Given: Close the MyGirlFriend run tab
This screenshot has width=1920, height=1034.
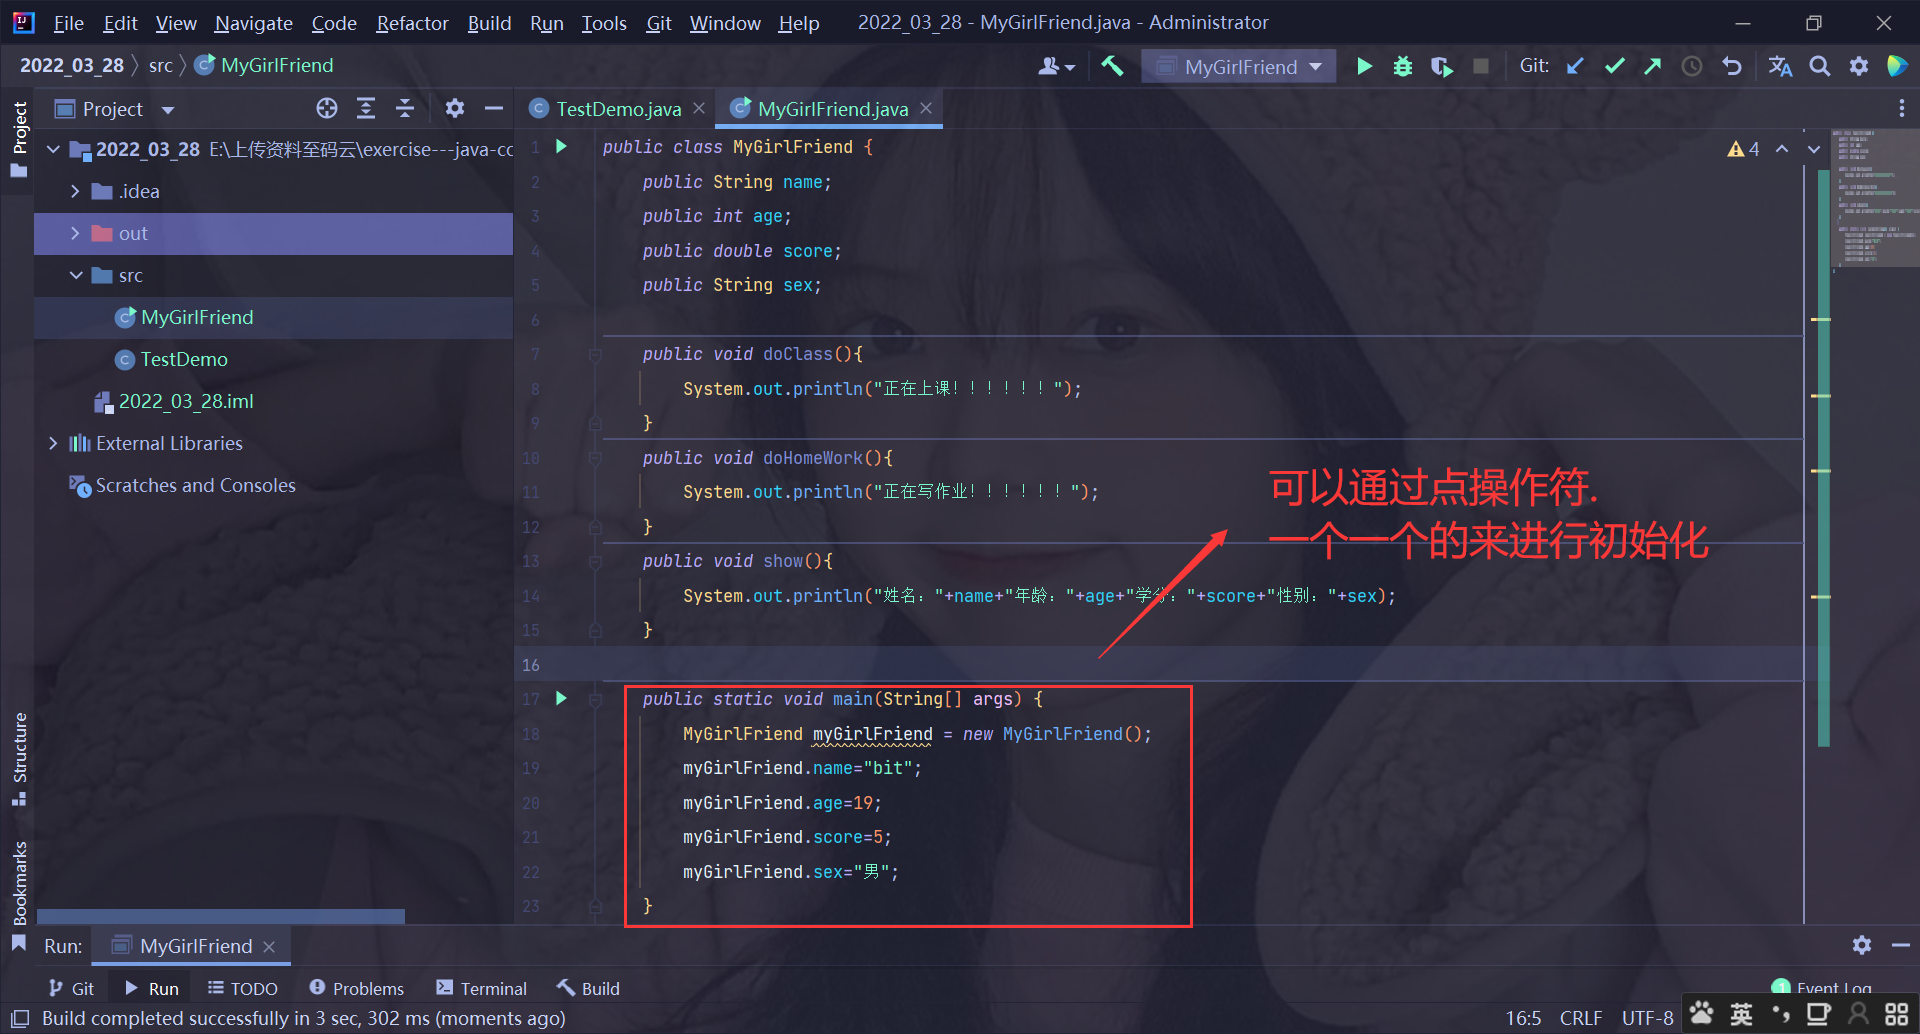Looking at the screenshot, I should coord(269,946).
